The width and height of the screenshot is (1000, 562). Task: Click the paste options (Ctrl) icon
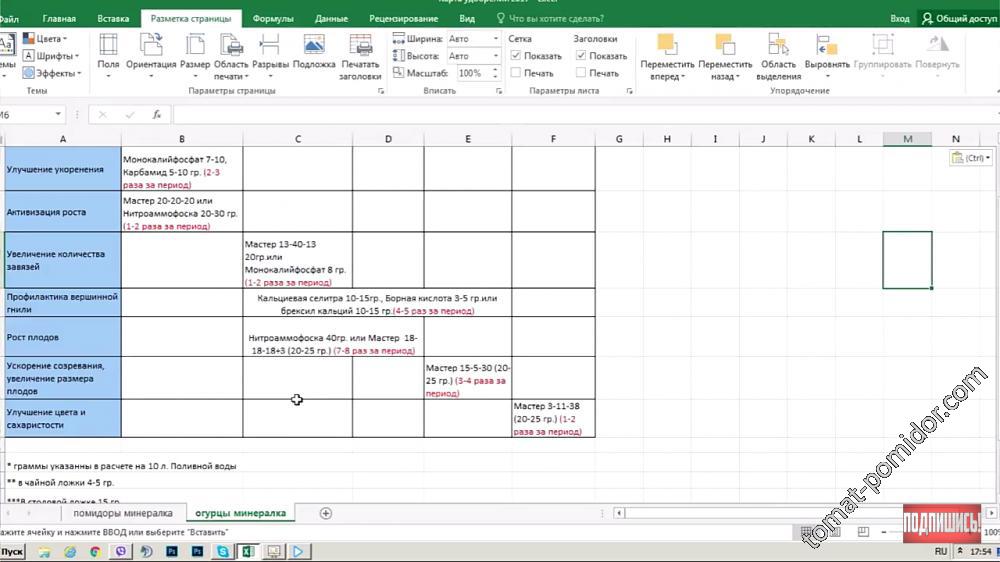coord(971,158)
